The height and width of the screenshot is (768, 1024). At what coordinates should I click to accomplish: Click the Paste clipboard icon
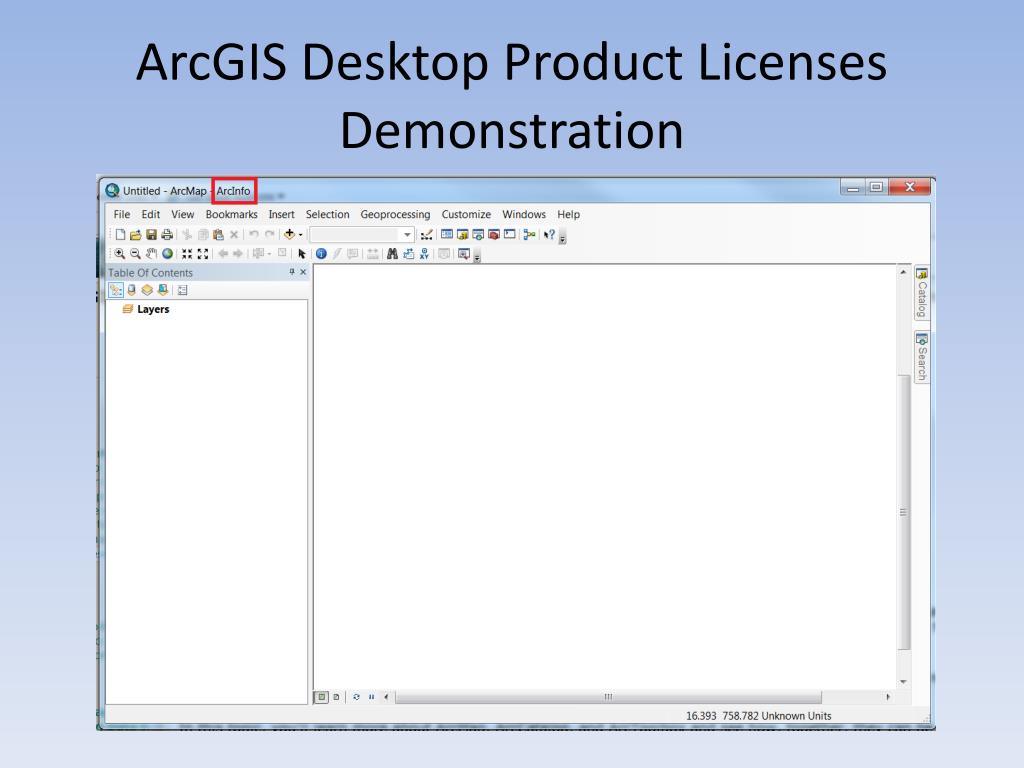coord(218,234)
